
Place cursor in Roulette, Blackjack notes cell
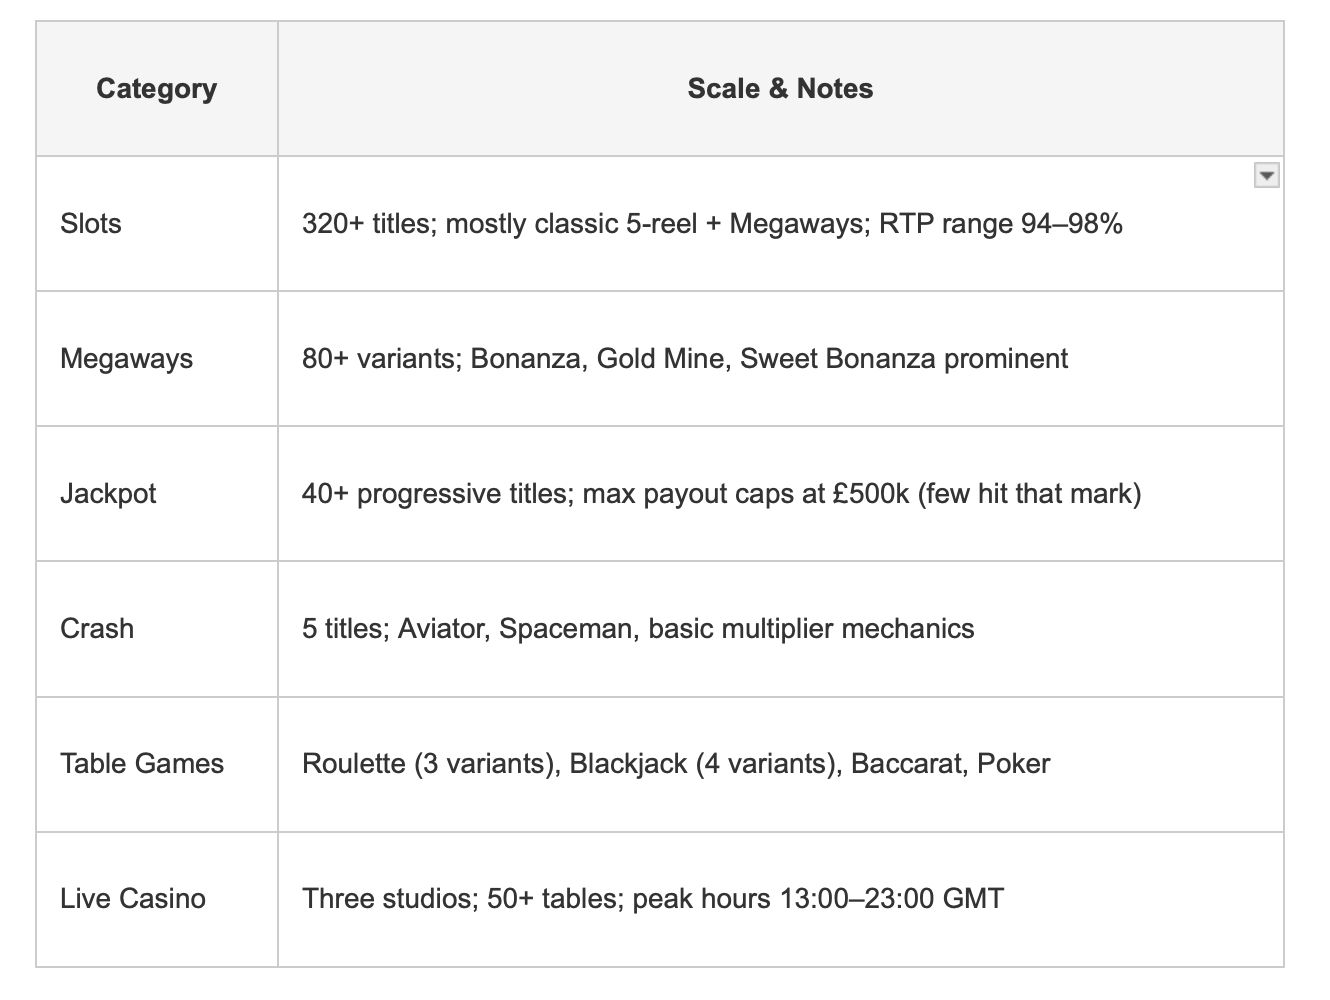(780, 764)
